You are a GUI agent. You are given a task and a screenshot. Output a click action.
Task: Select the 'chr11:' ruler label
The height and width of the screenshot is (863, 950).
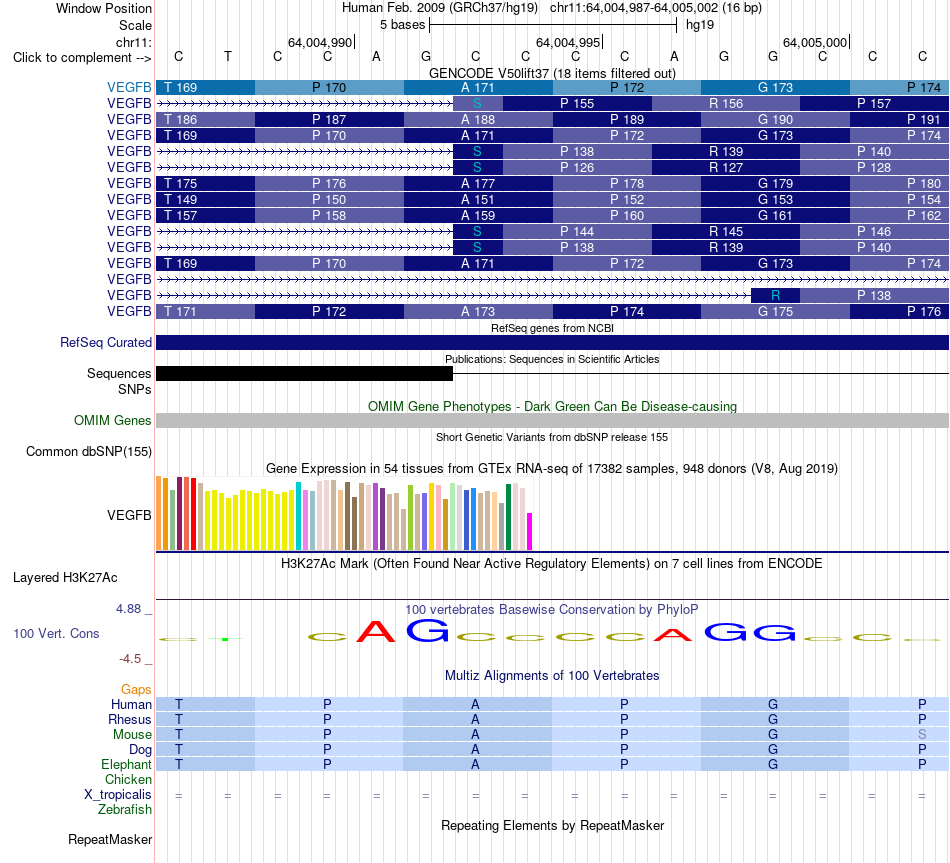click(x=134, y=42)
